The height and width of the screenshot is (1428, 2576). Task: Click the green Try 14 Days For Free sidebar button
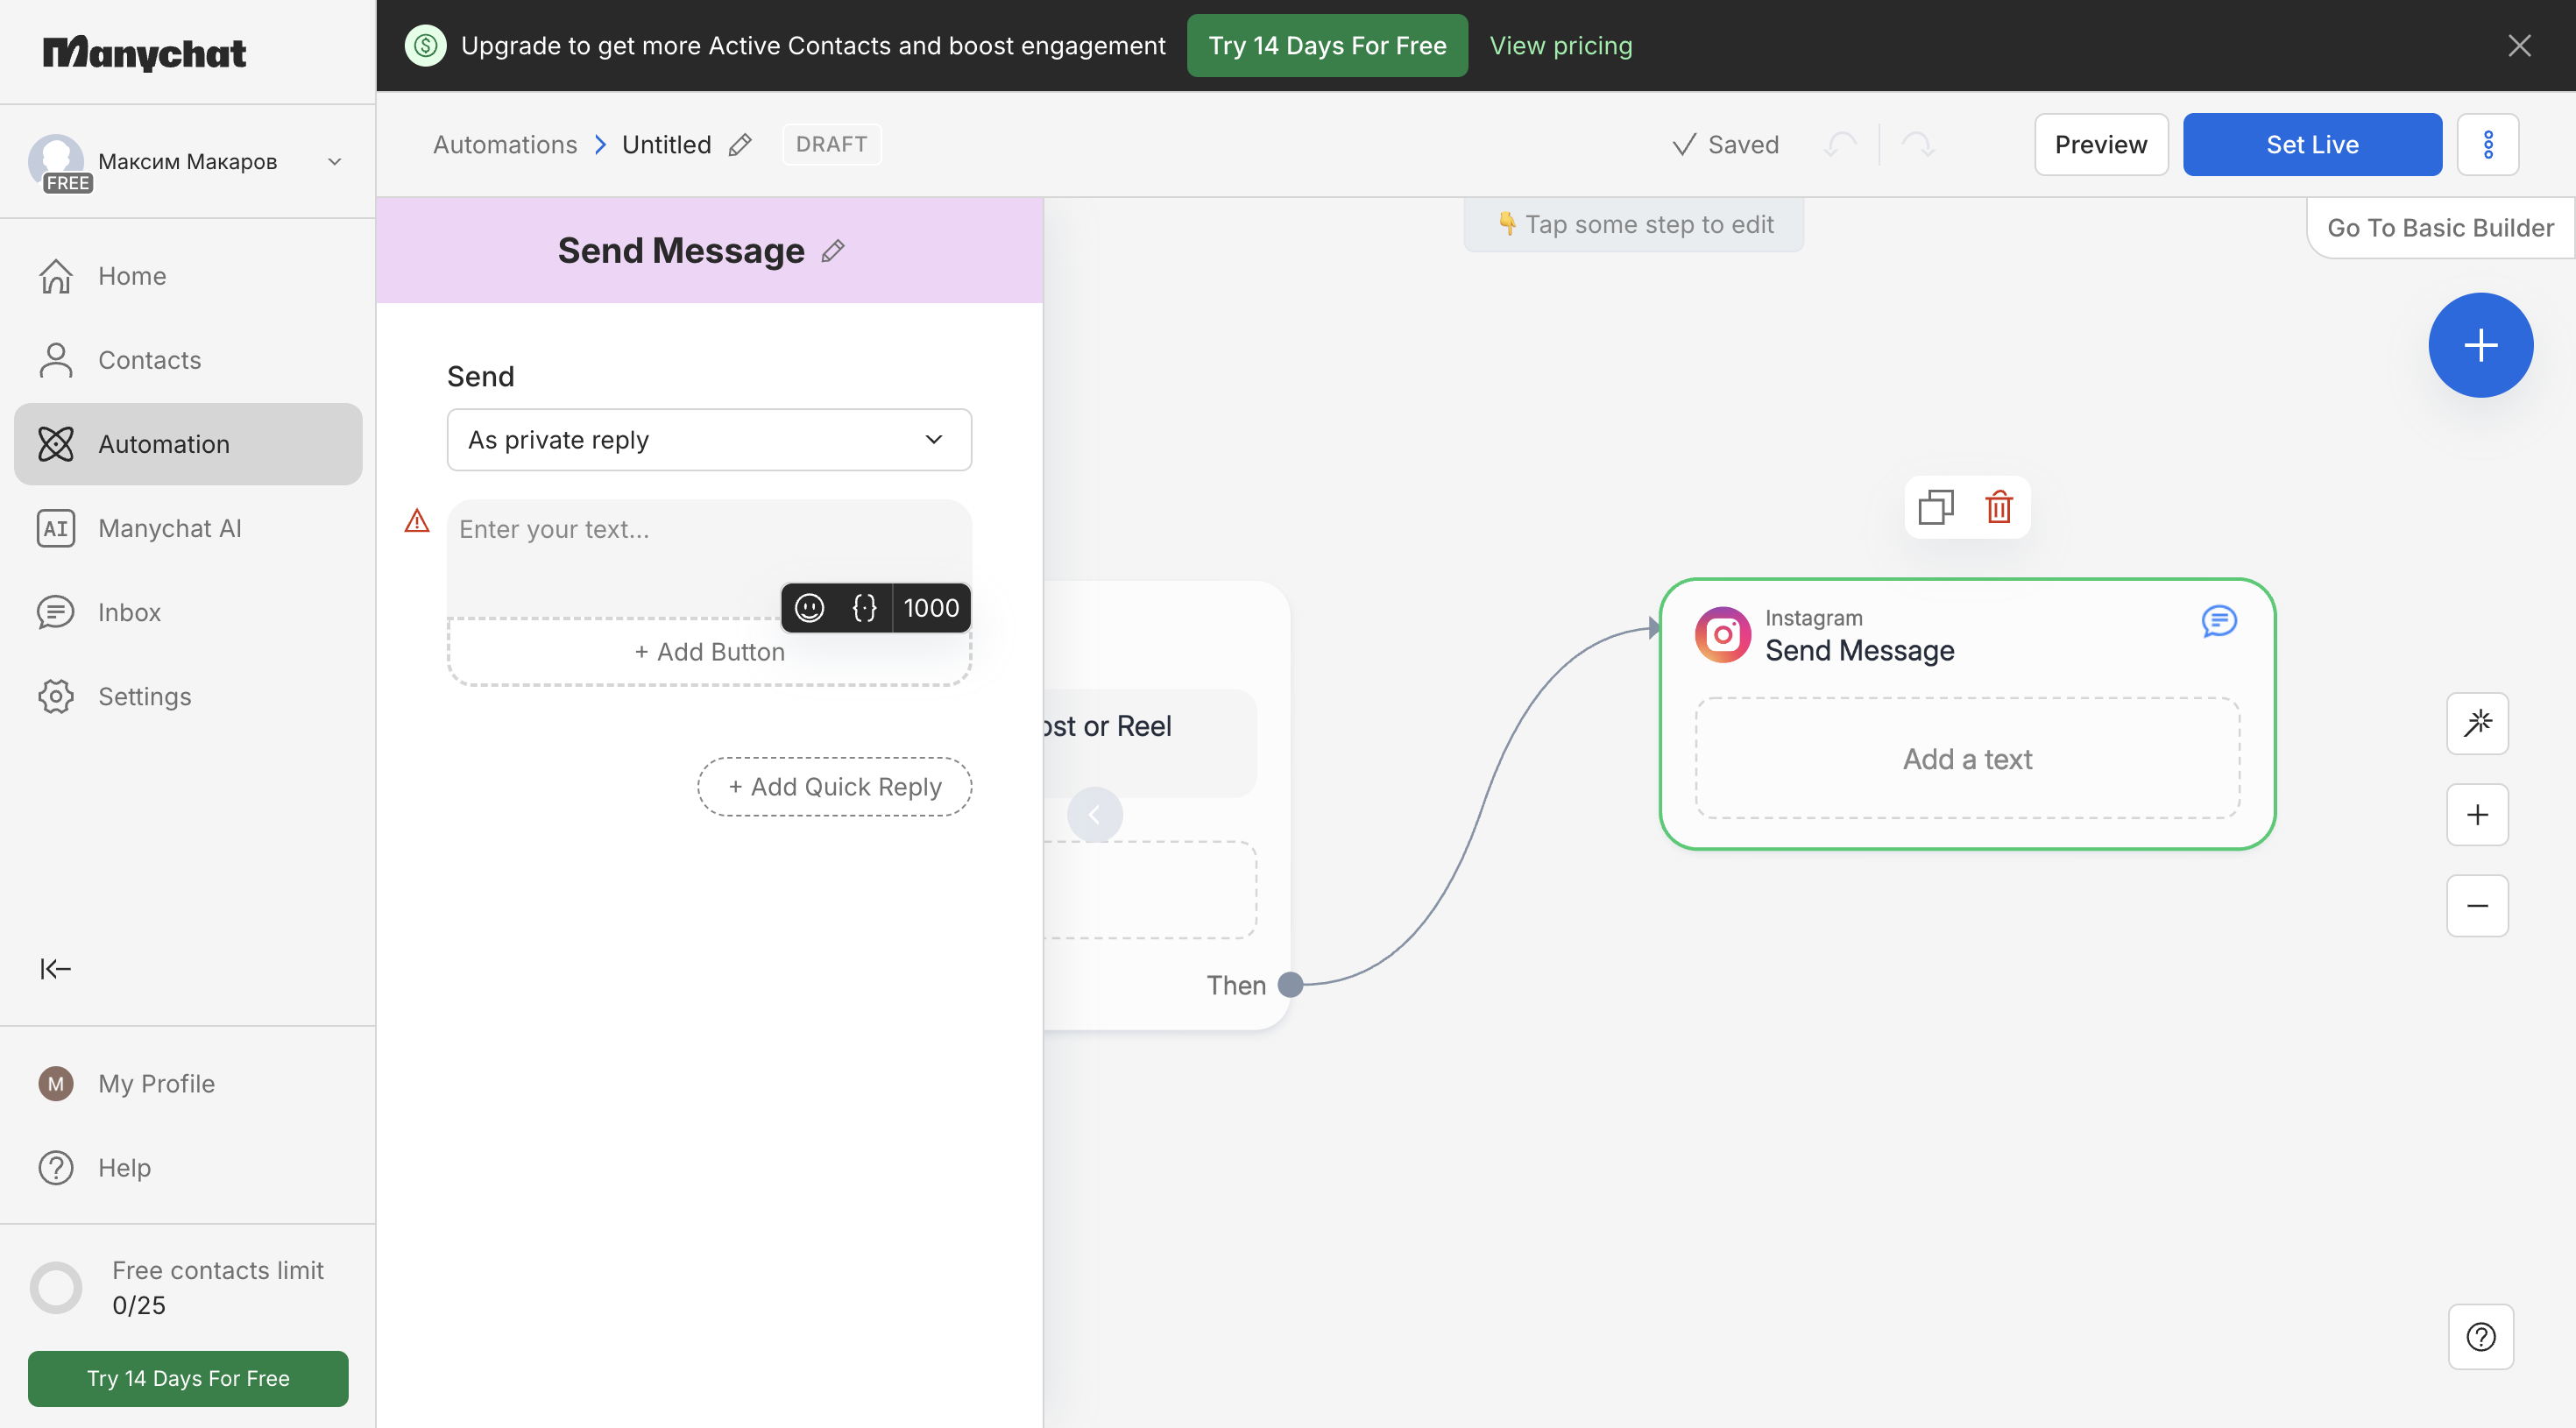(188, 1378)
